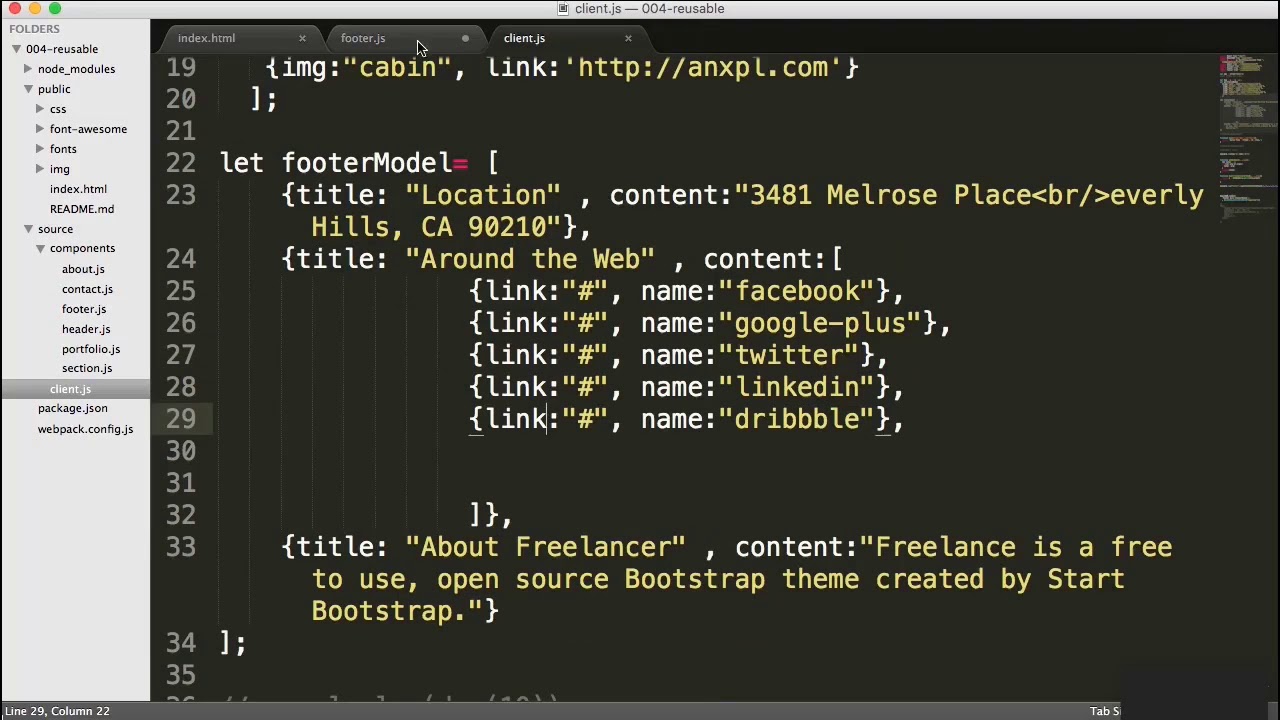Collapse the components folder
The width and height of the screenshot is (1280, 720).
click(40, 248)
